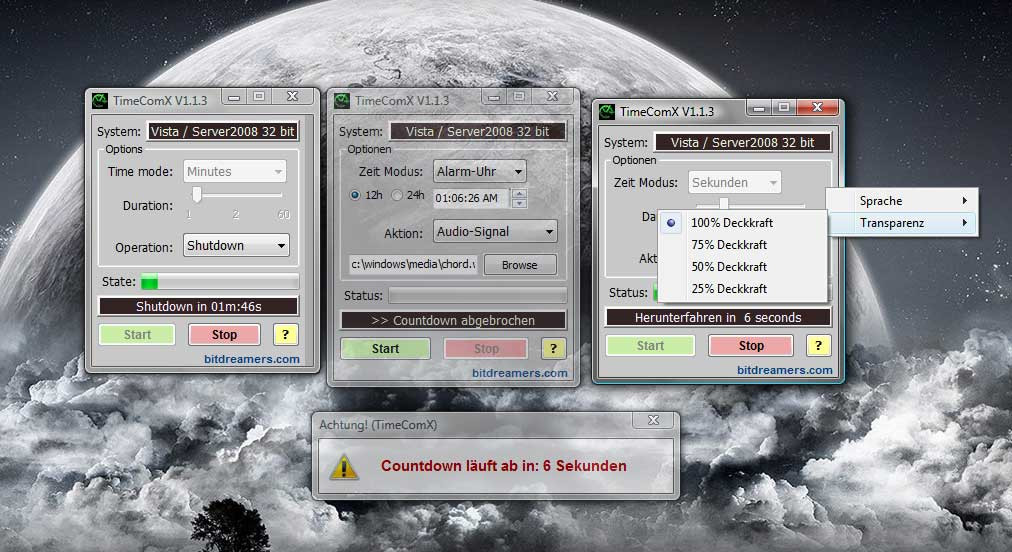1012x552 pixels.
Task: Open help with '?' button in middle window
Action: 553,349
